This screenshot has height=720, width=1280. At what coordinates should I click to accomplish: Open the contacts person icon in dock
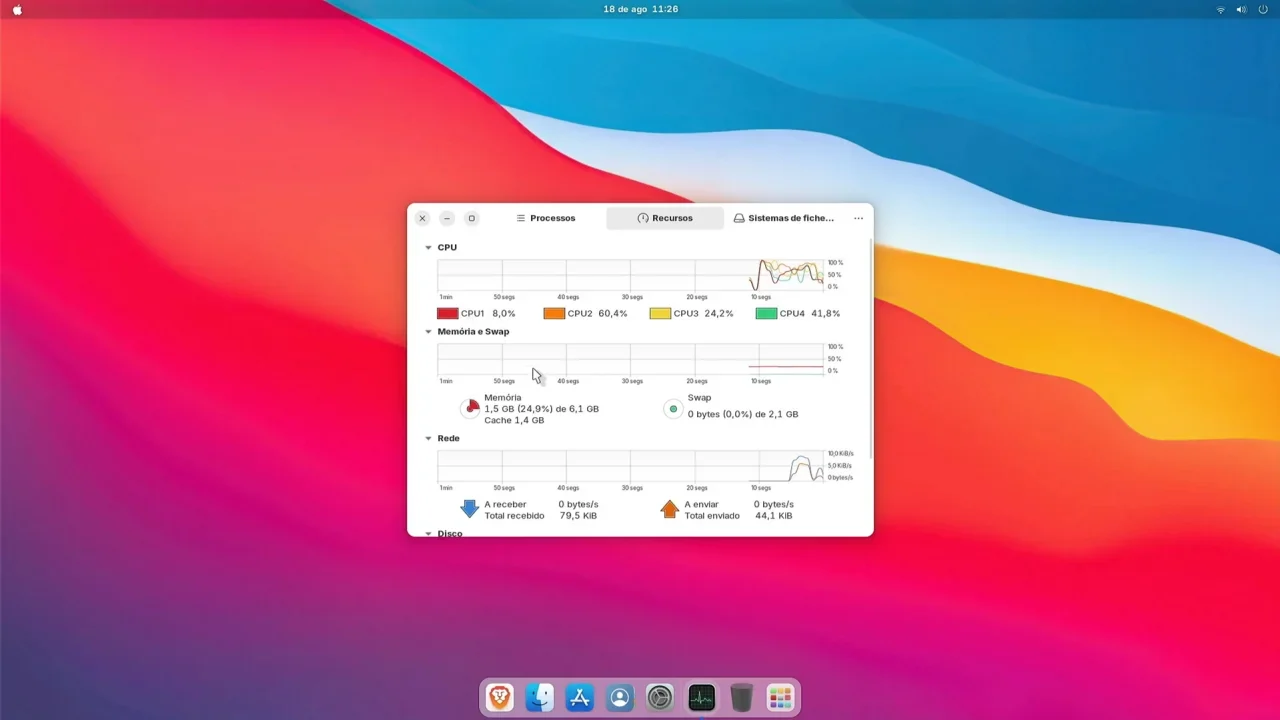[620, 697]
